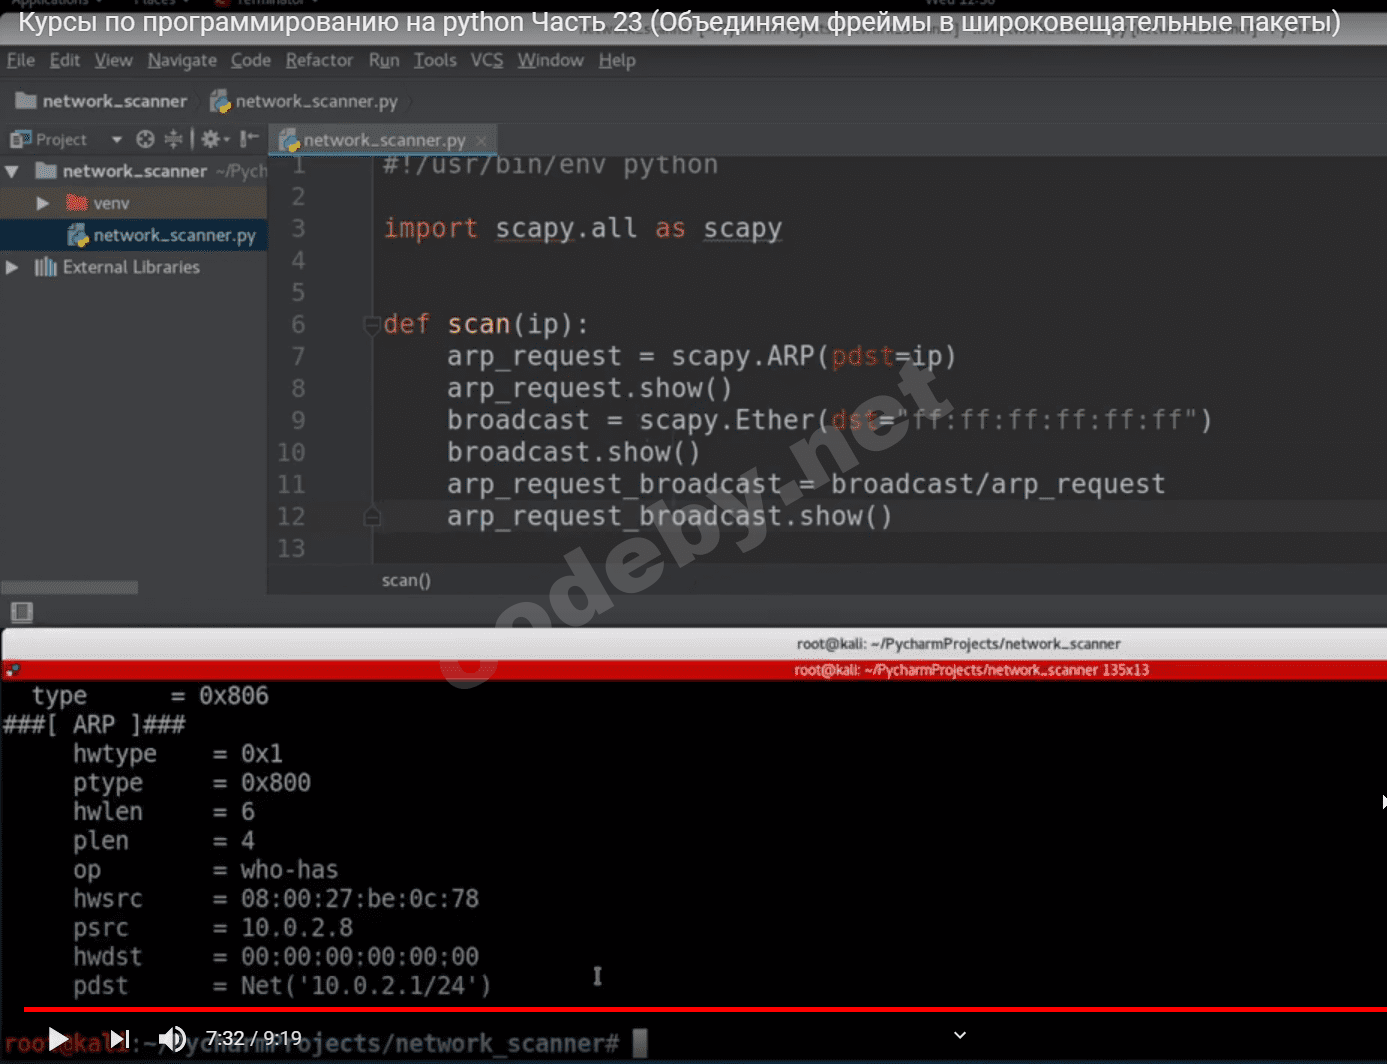Screen dimensions: 1387x1064
Task: Open the View menu
Action: click(114, 60)
